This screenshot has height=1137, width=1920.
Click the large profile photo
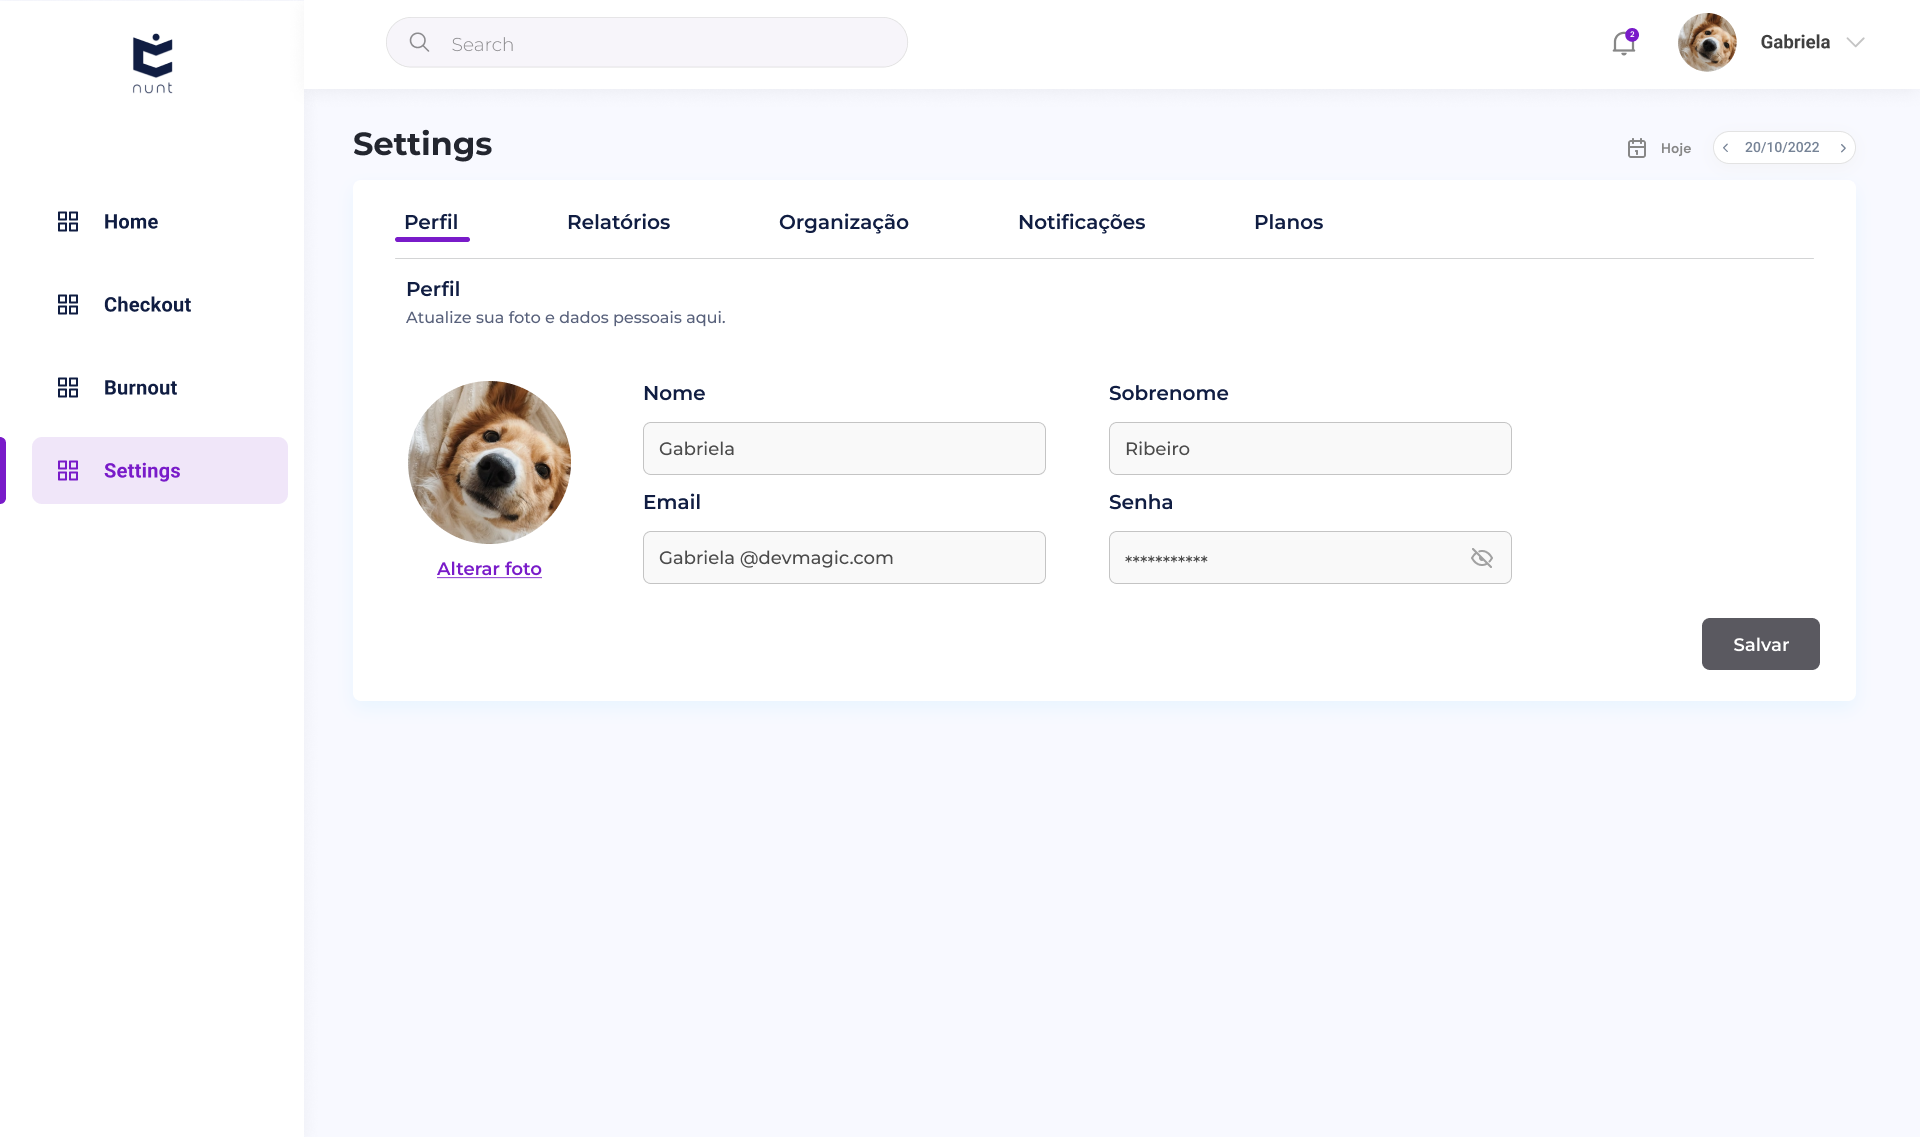point(490,462)
